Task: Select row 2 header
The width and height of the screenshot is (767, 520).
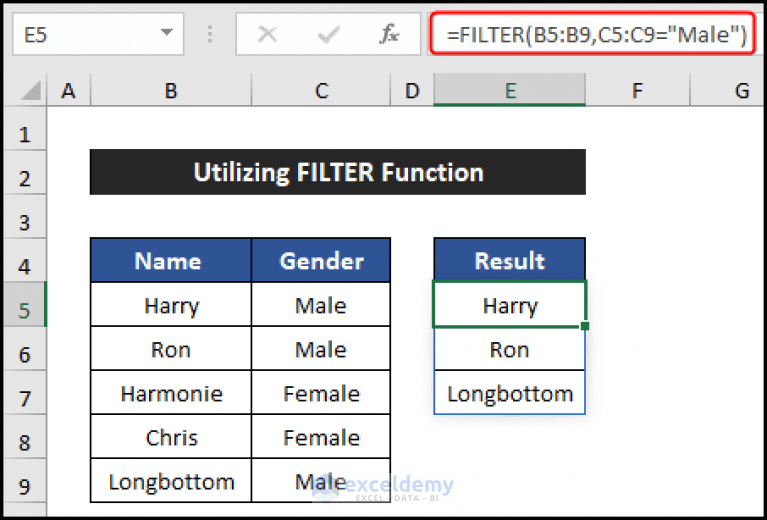Action: (25, 172)
